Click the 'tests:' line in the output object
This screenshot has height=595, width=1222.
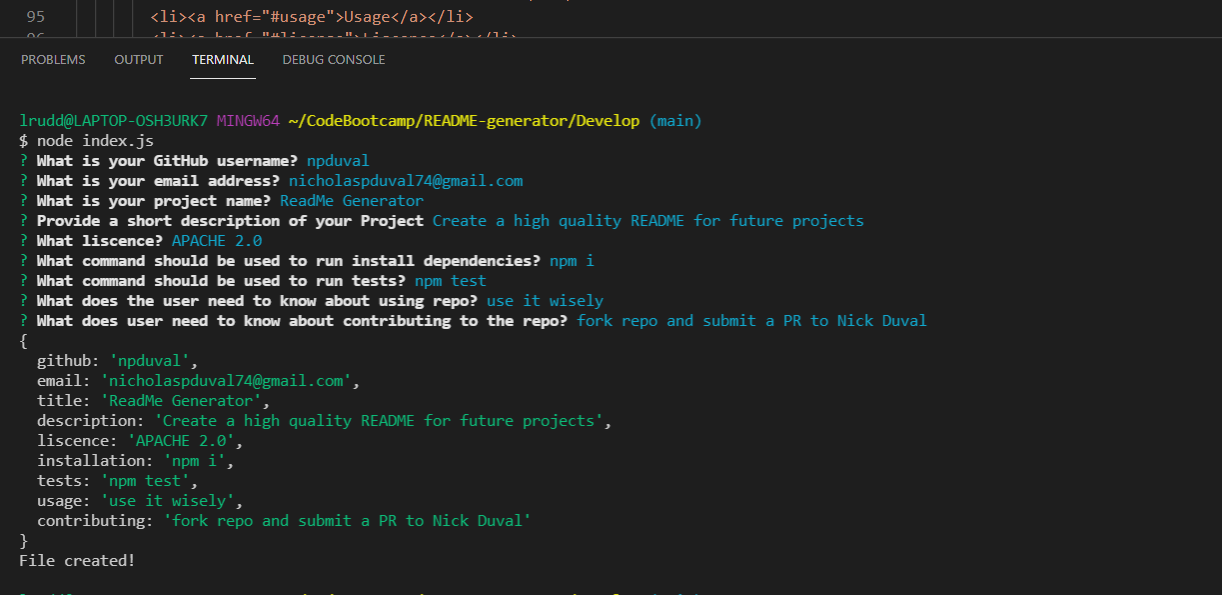coord(117,481)
